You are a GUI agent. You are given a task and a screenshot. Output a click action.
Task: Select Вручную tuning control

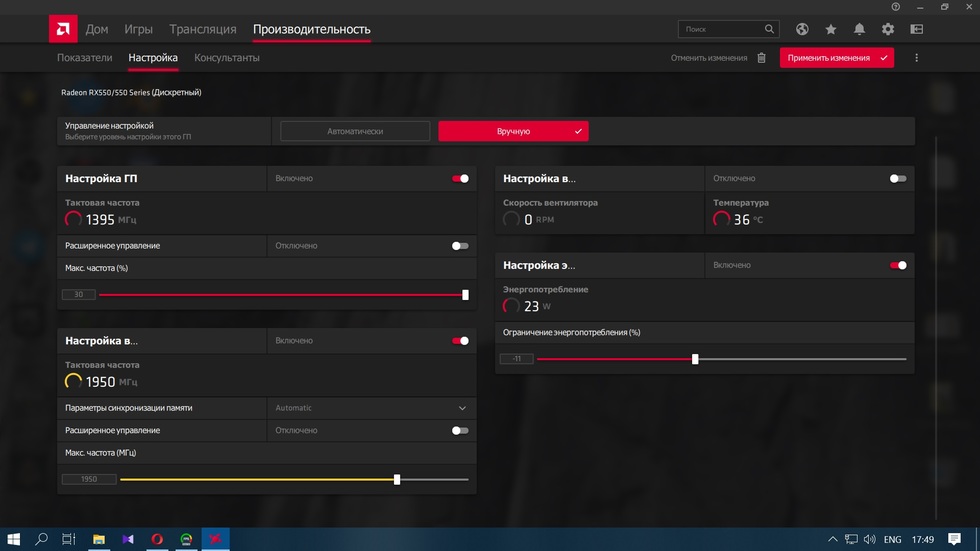click(x=513, y=131)
